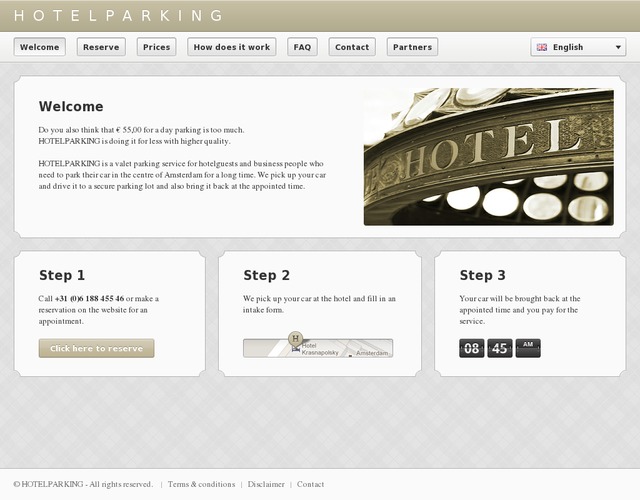Viewport: 640px width, 500px height.
Task: Open the Prices menu item
Action: coord(156,47)
